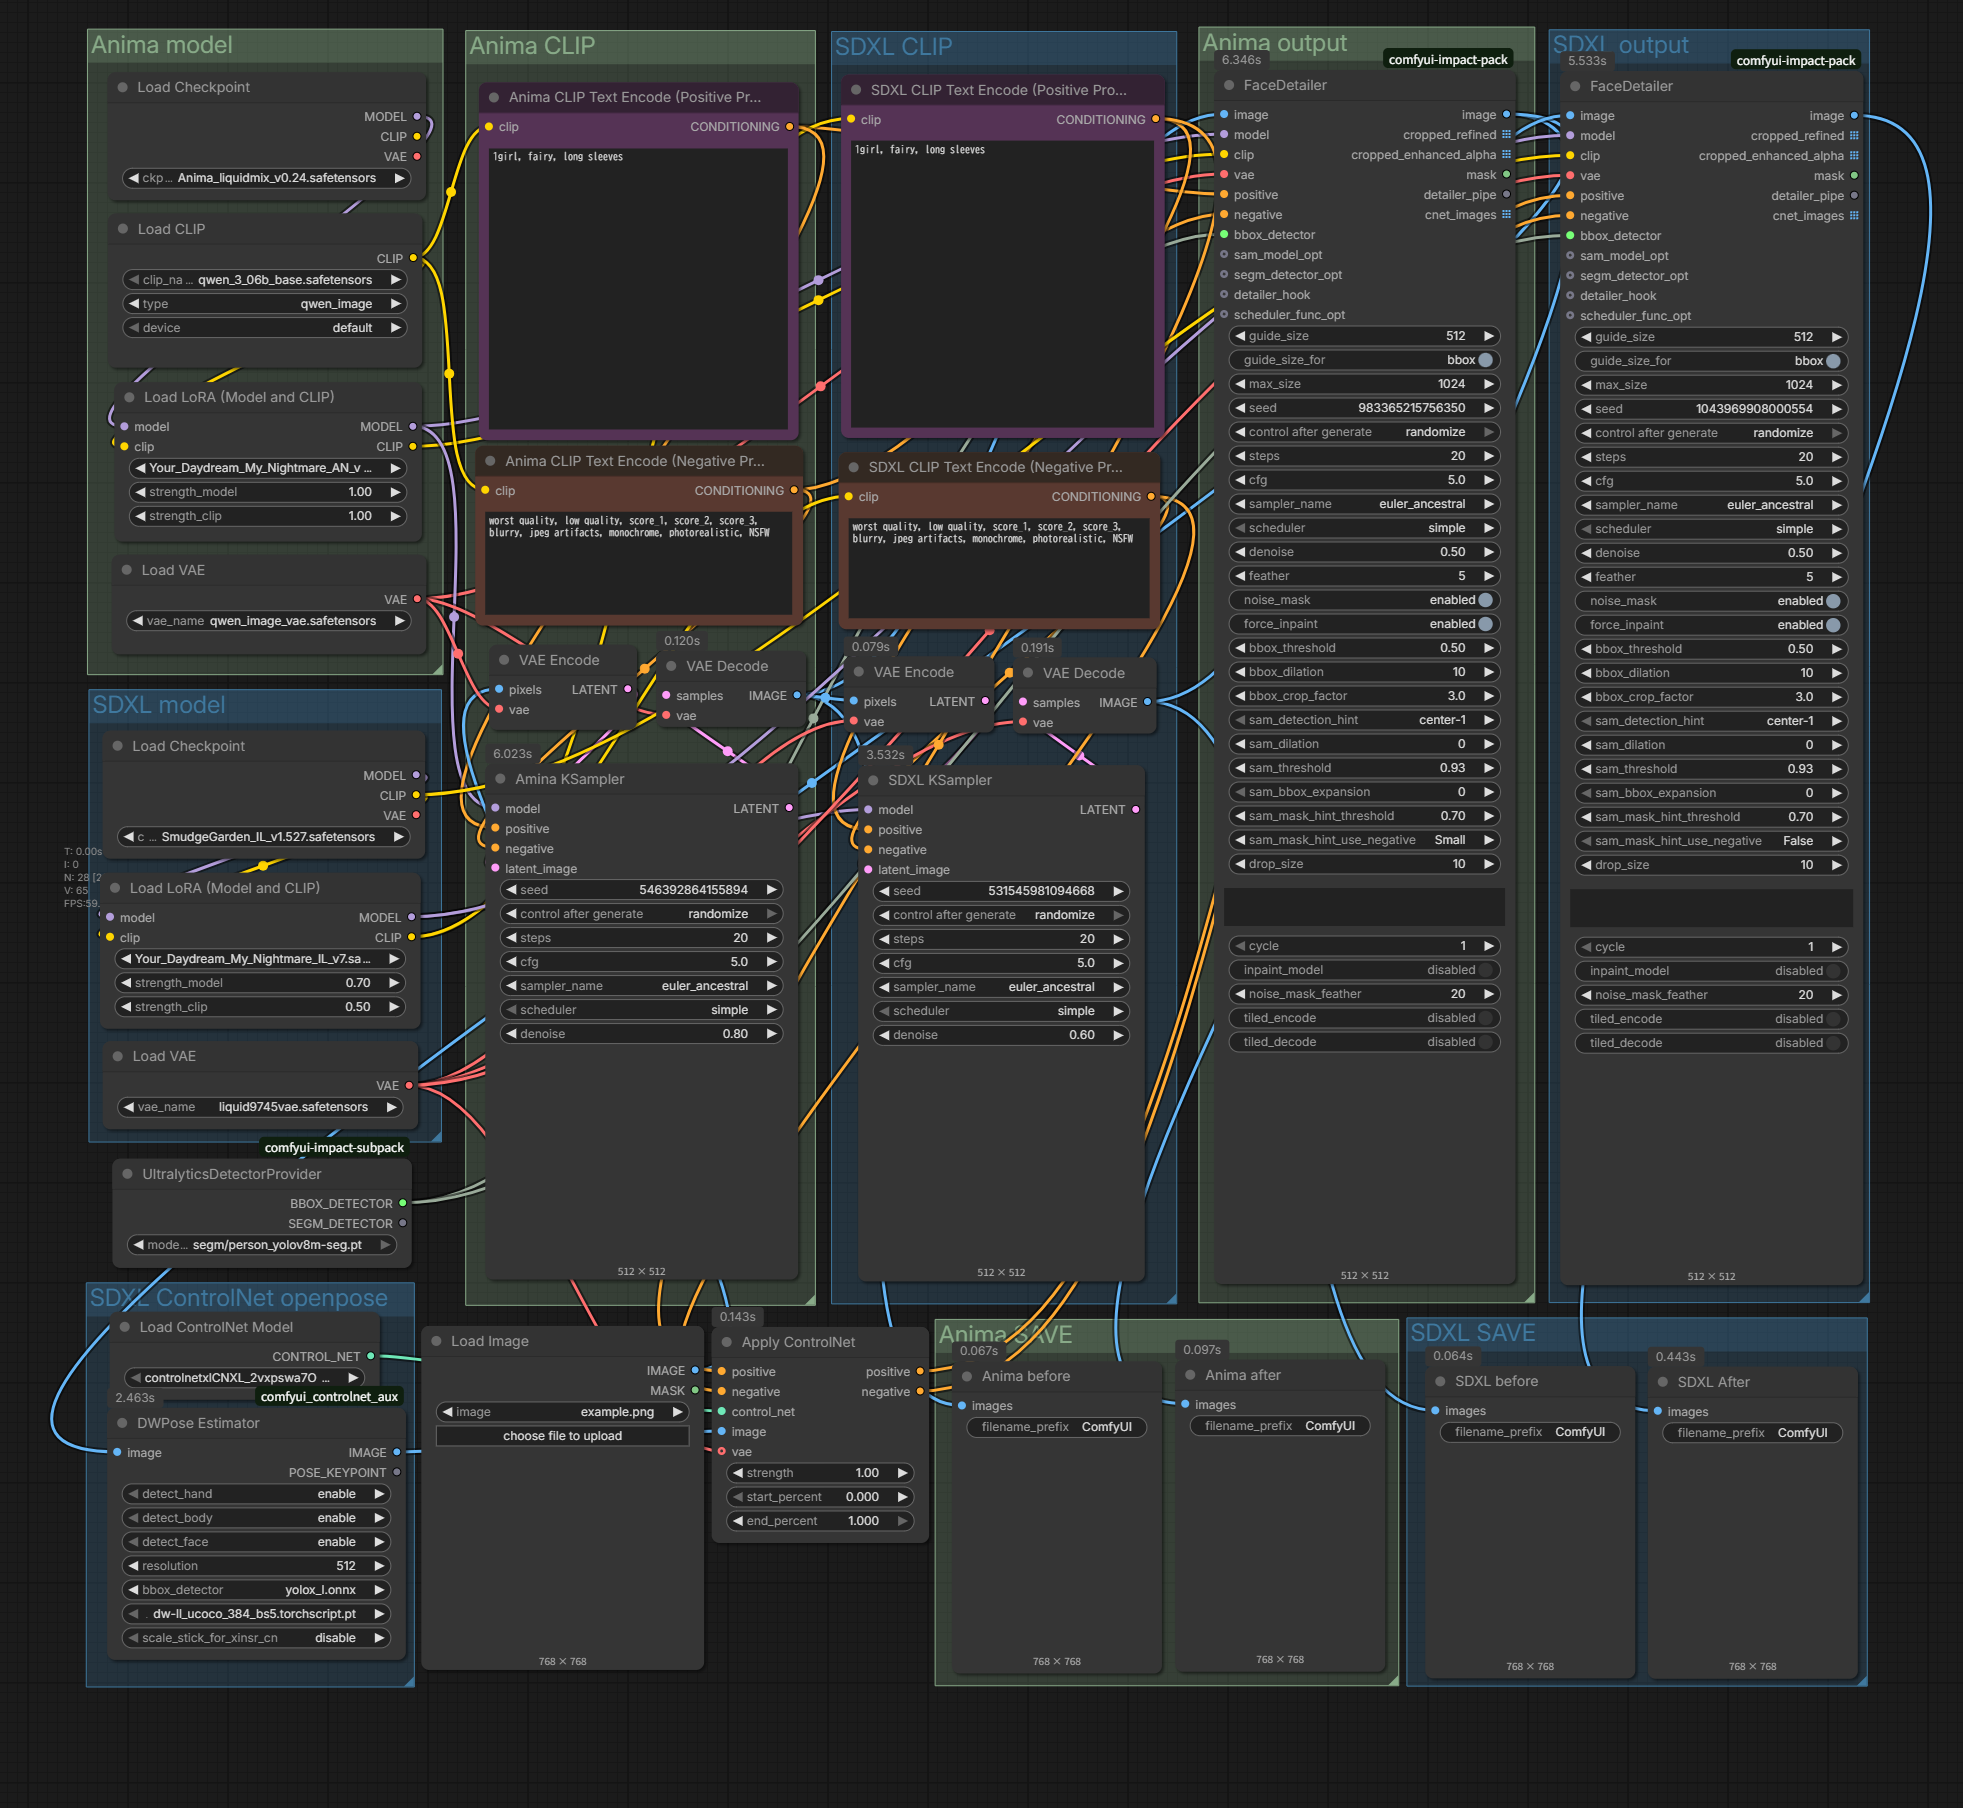This screenshot has height=1808, width=1963.
Task: Click the comfyui-impact-pack badge on Anima output FaceDetailer
Action: [x=1448, y=60]
